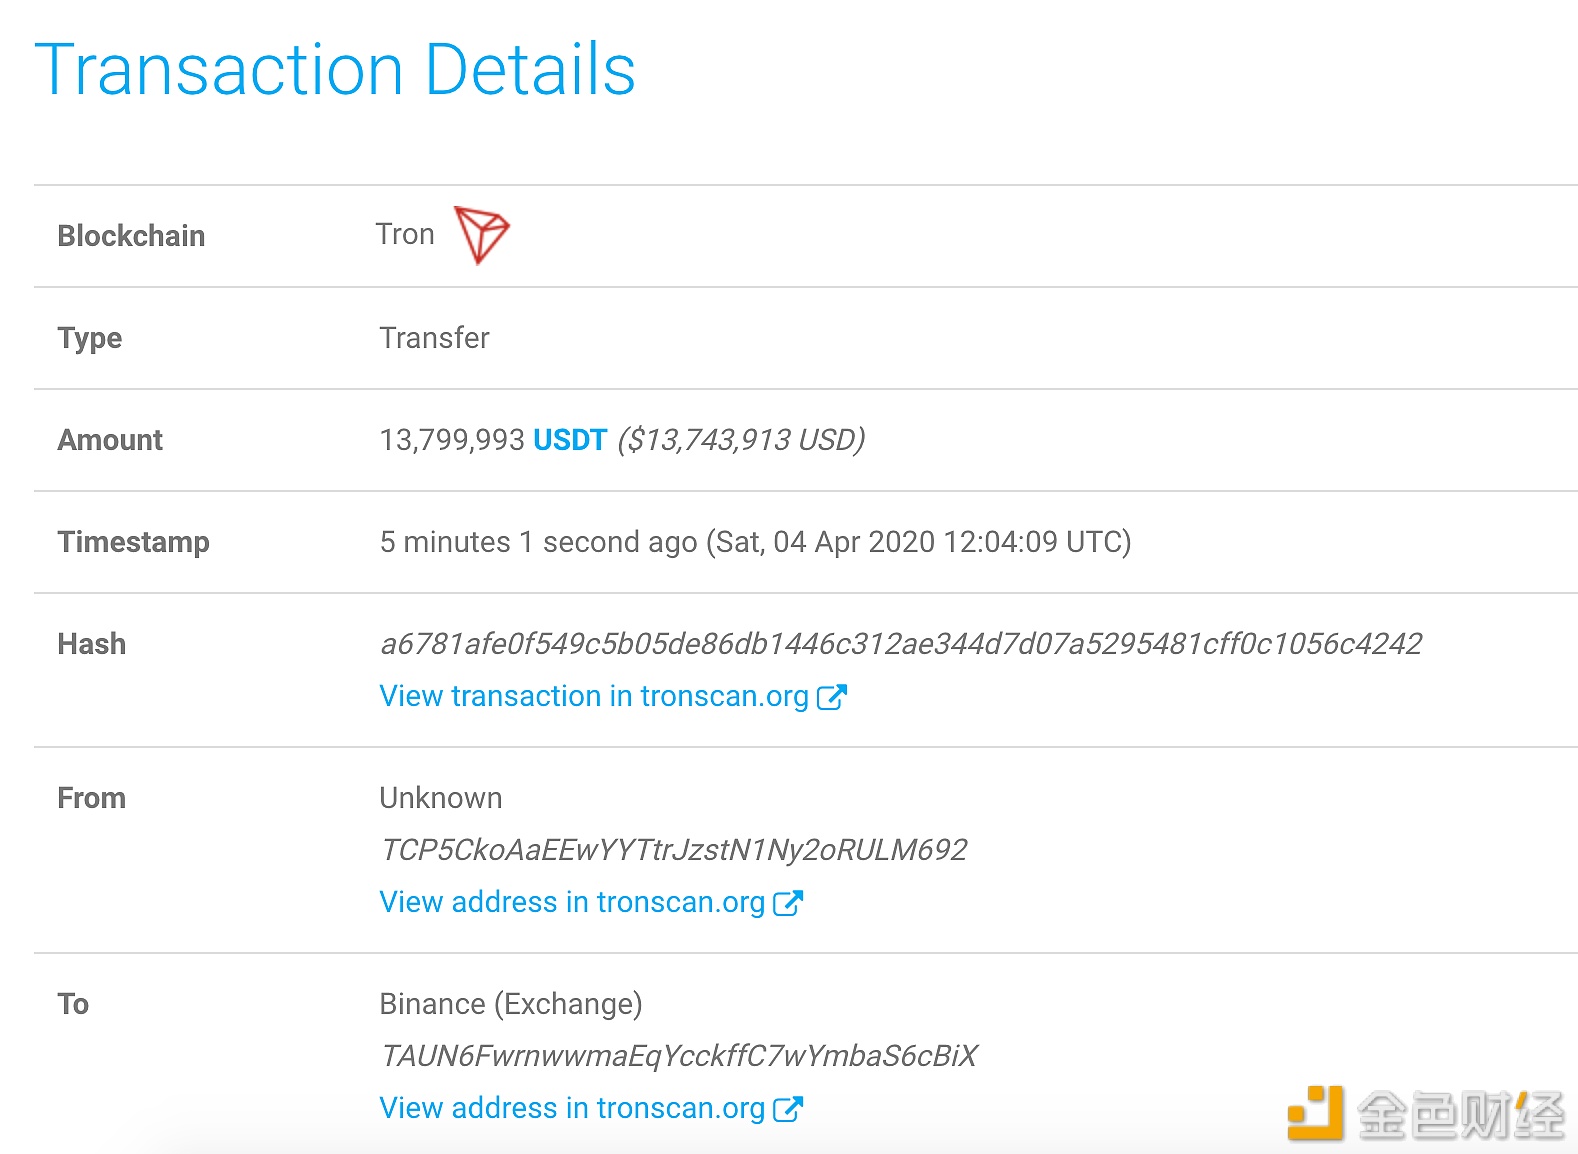
Task: Click the timestamp value text
Action: (755, 542)
